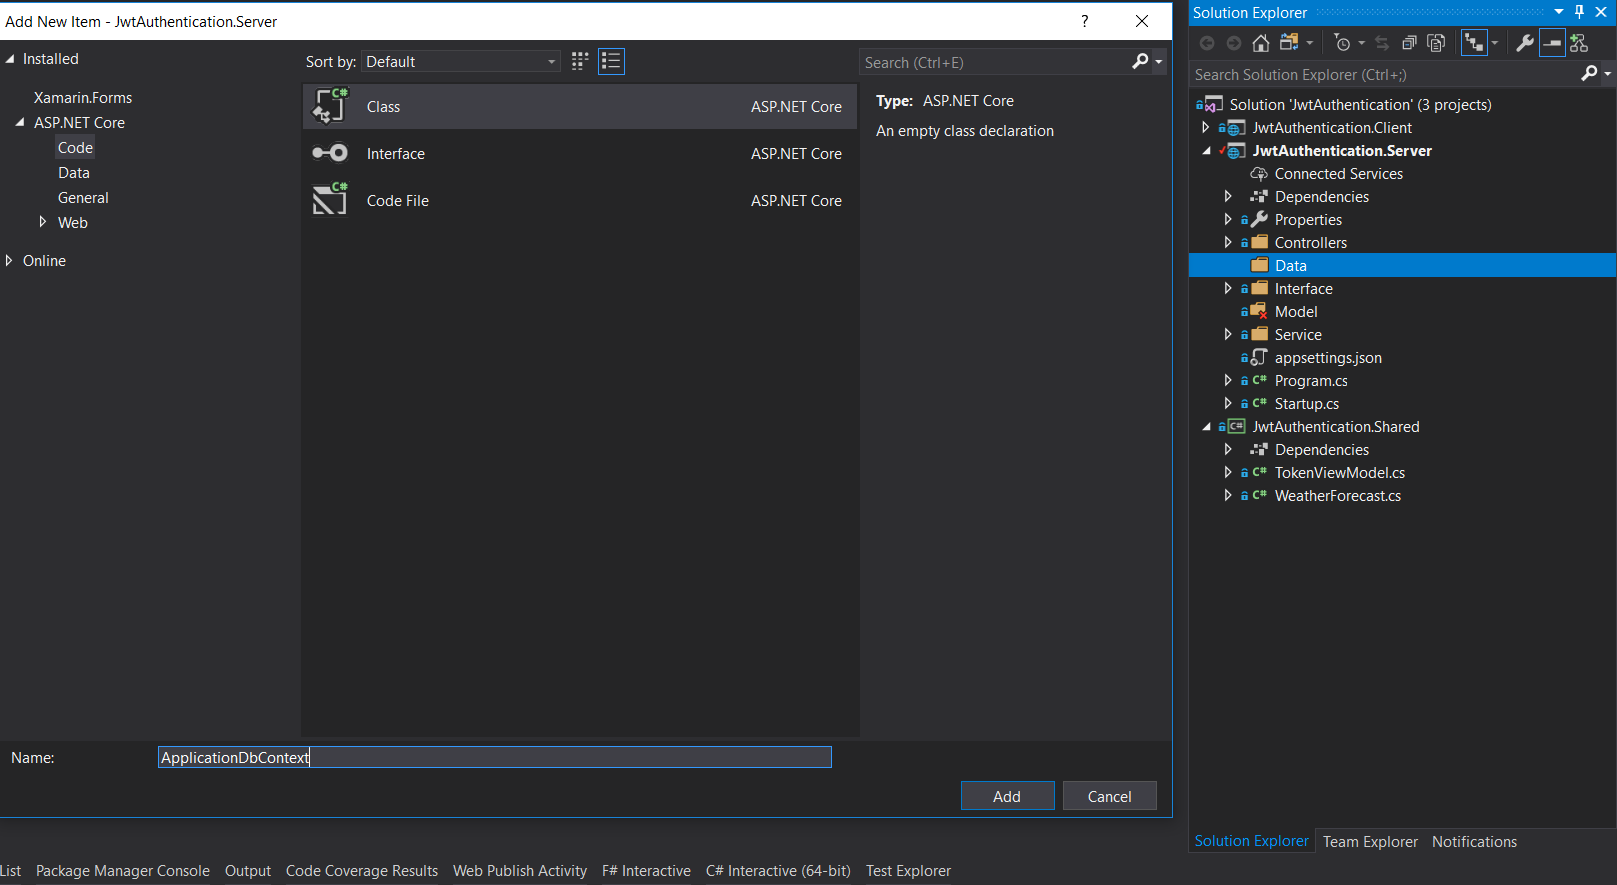Image resolution: width=1617 pixels, height=885 pixels.
Task: Select the Code category
Action: click(x=75, y=147)
